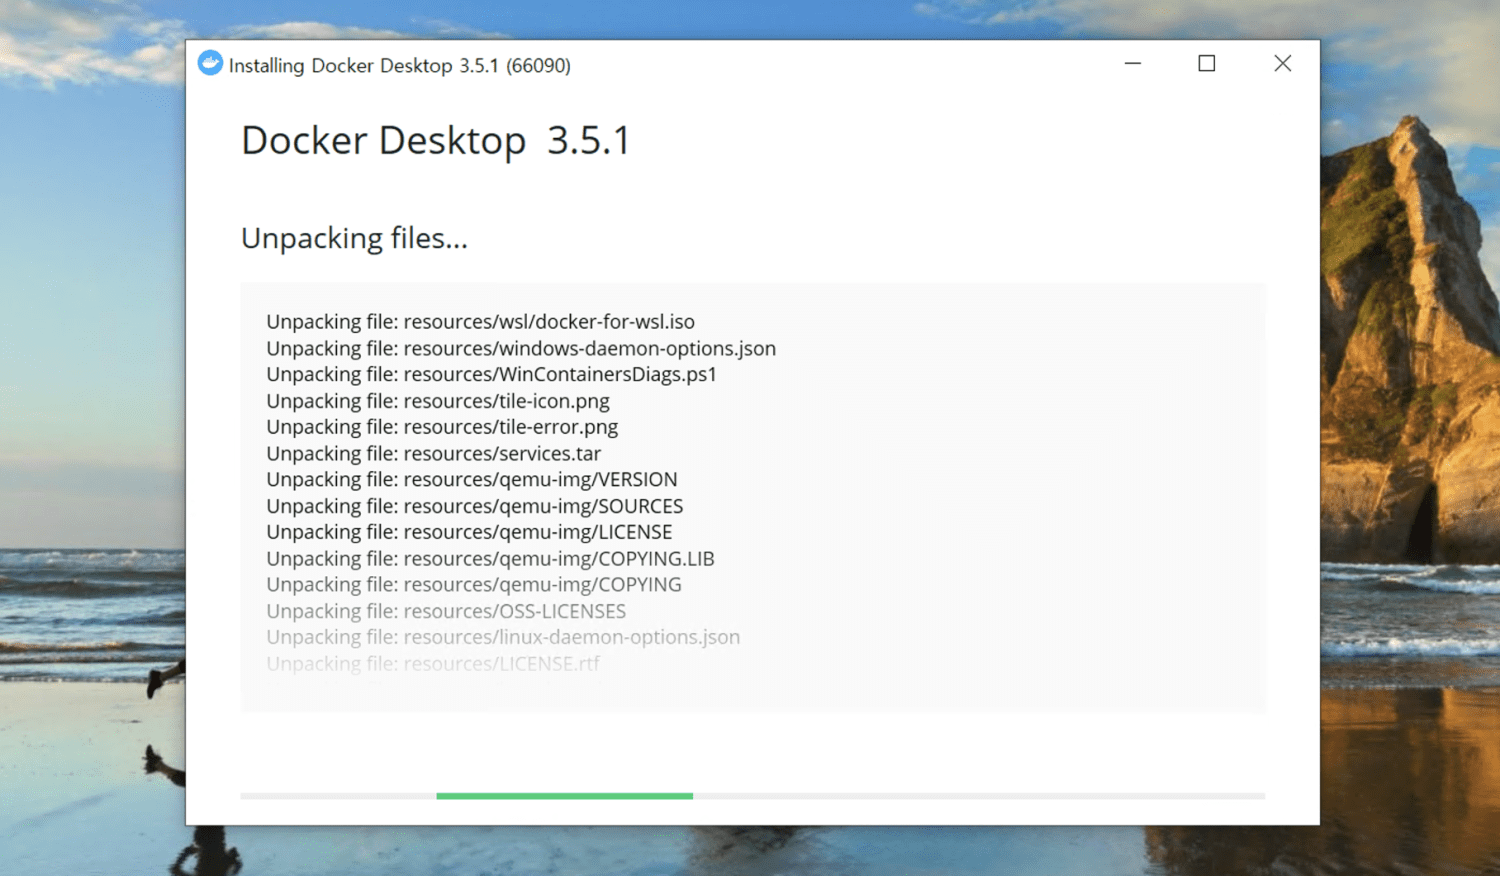The height and width of the screenshot is (876, 1500).
Task: Select the qemu-img/VERSION log line
Action: coord(472,480)
